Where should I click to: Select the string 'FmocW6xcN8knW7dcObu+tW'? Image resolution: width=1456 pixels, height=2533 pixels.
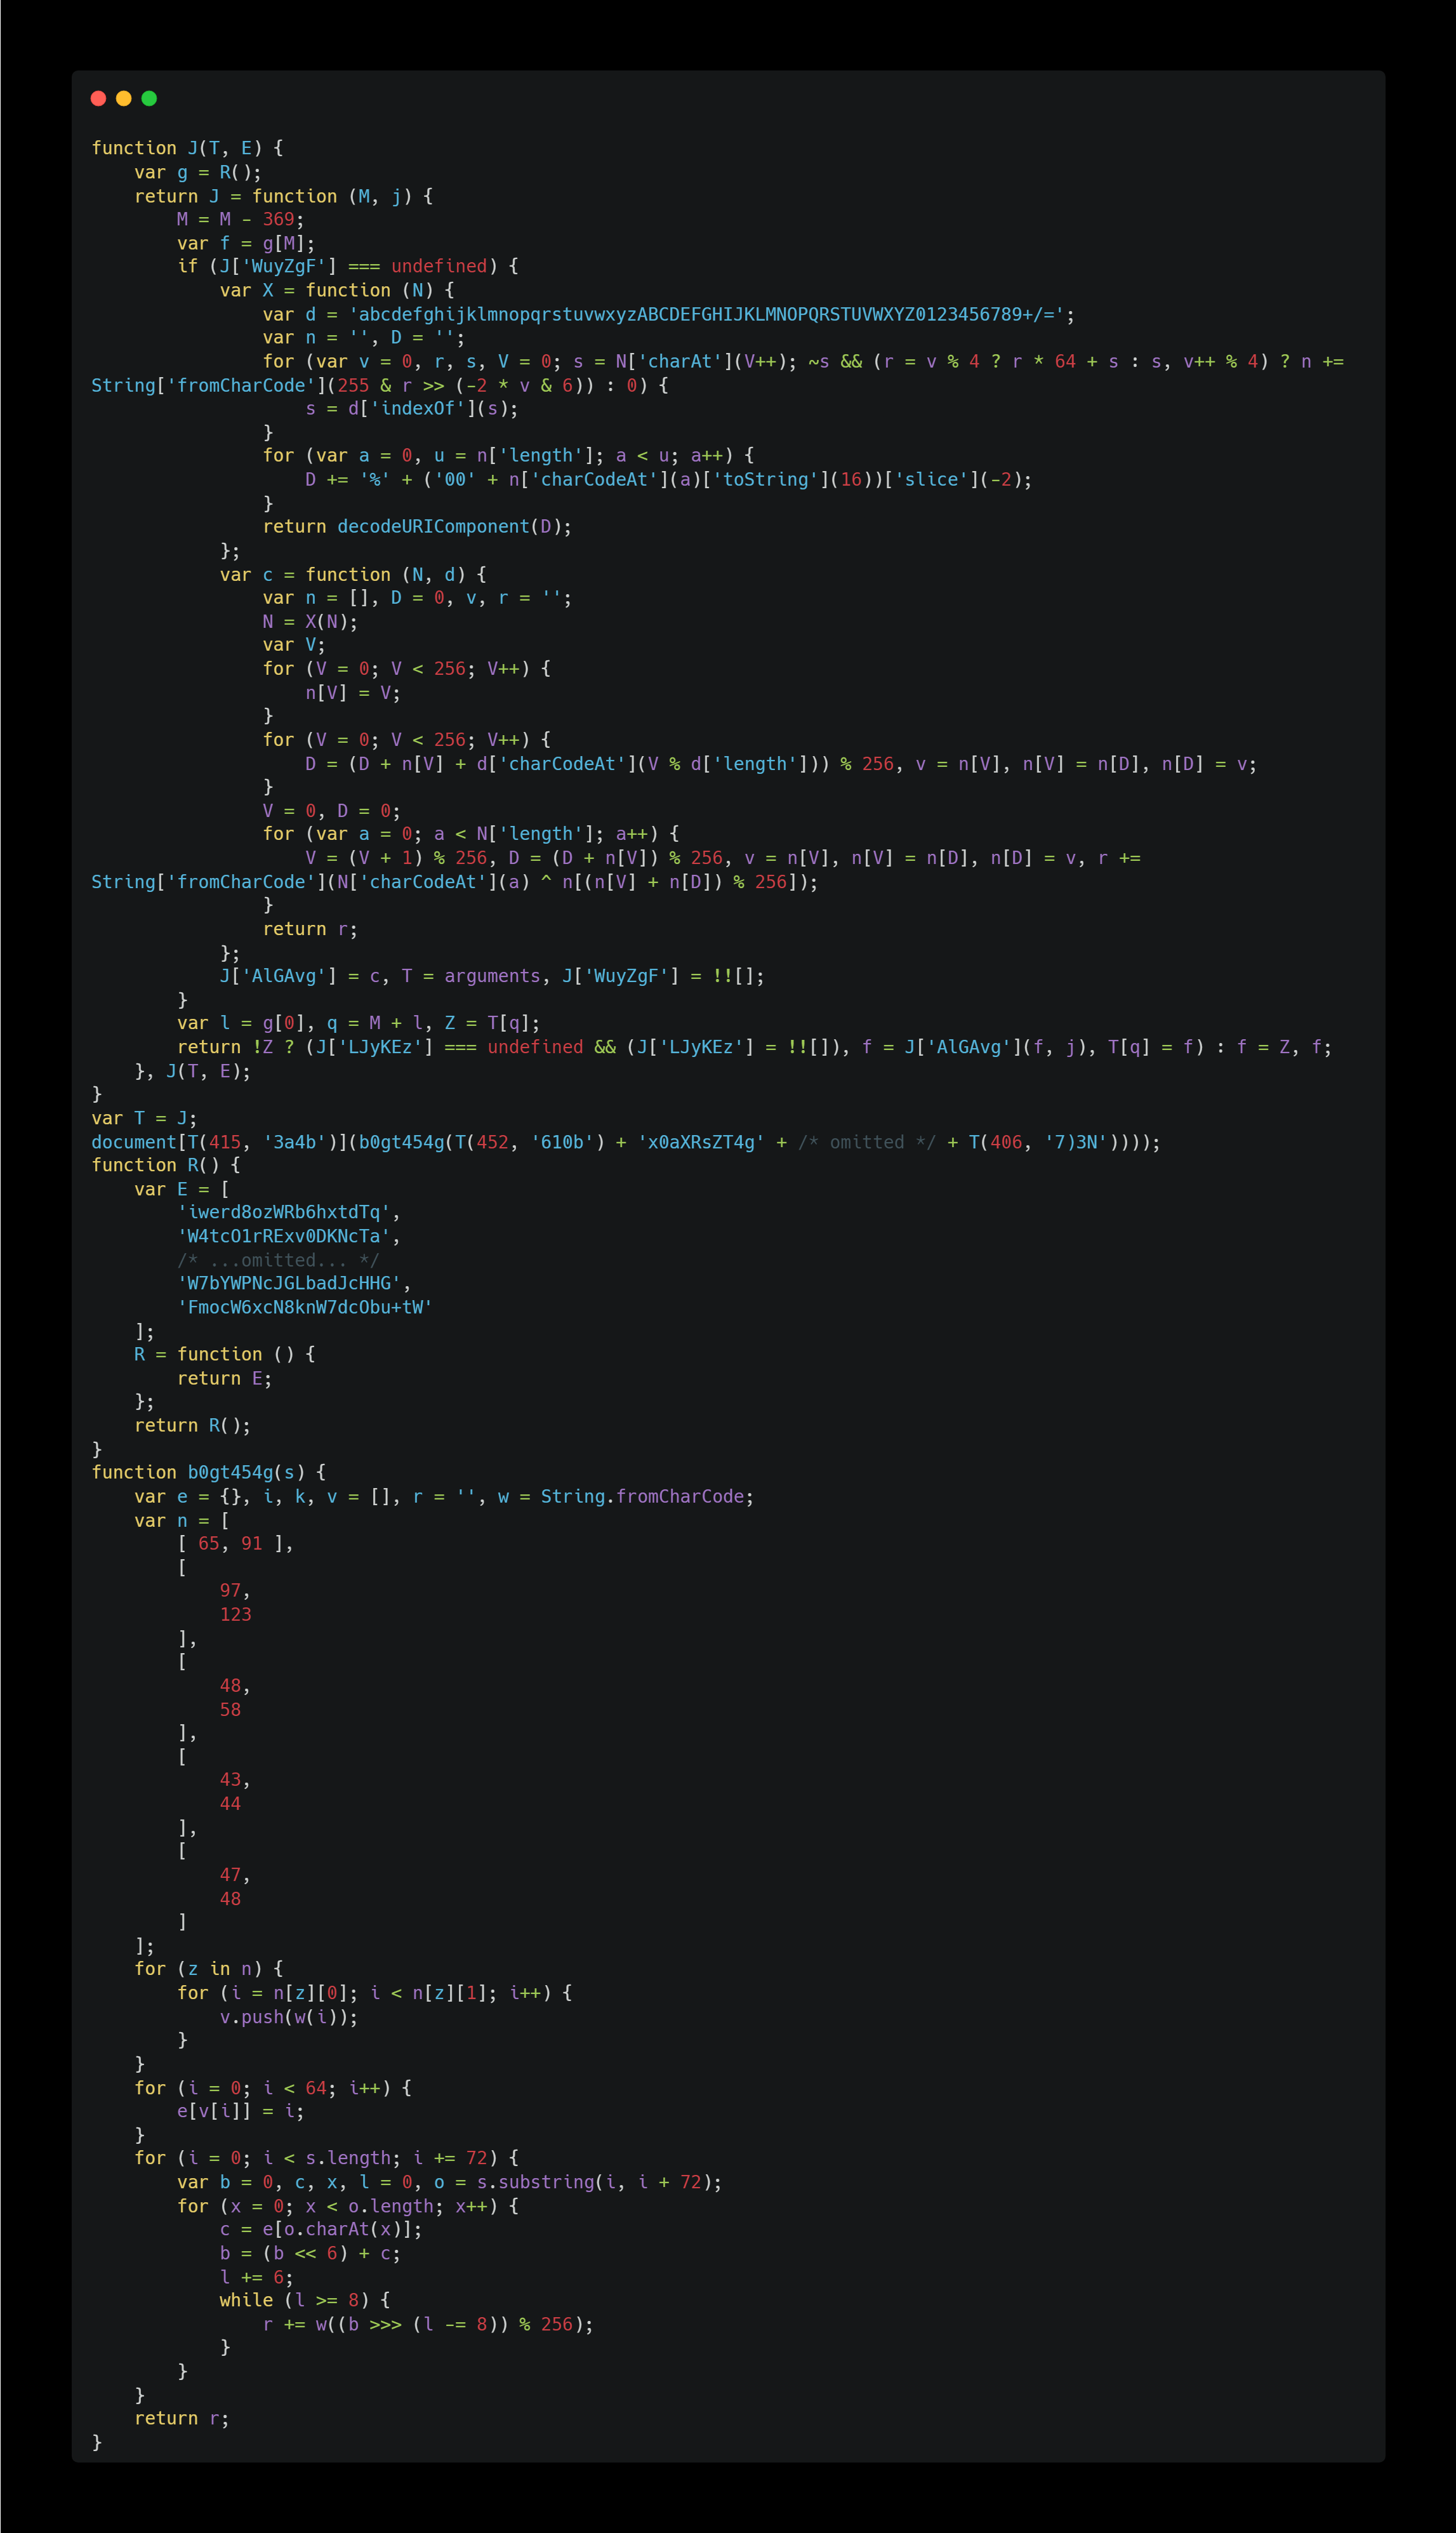tap(305, 1307)
